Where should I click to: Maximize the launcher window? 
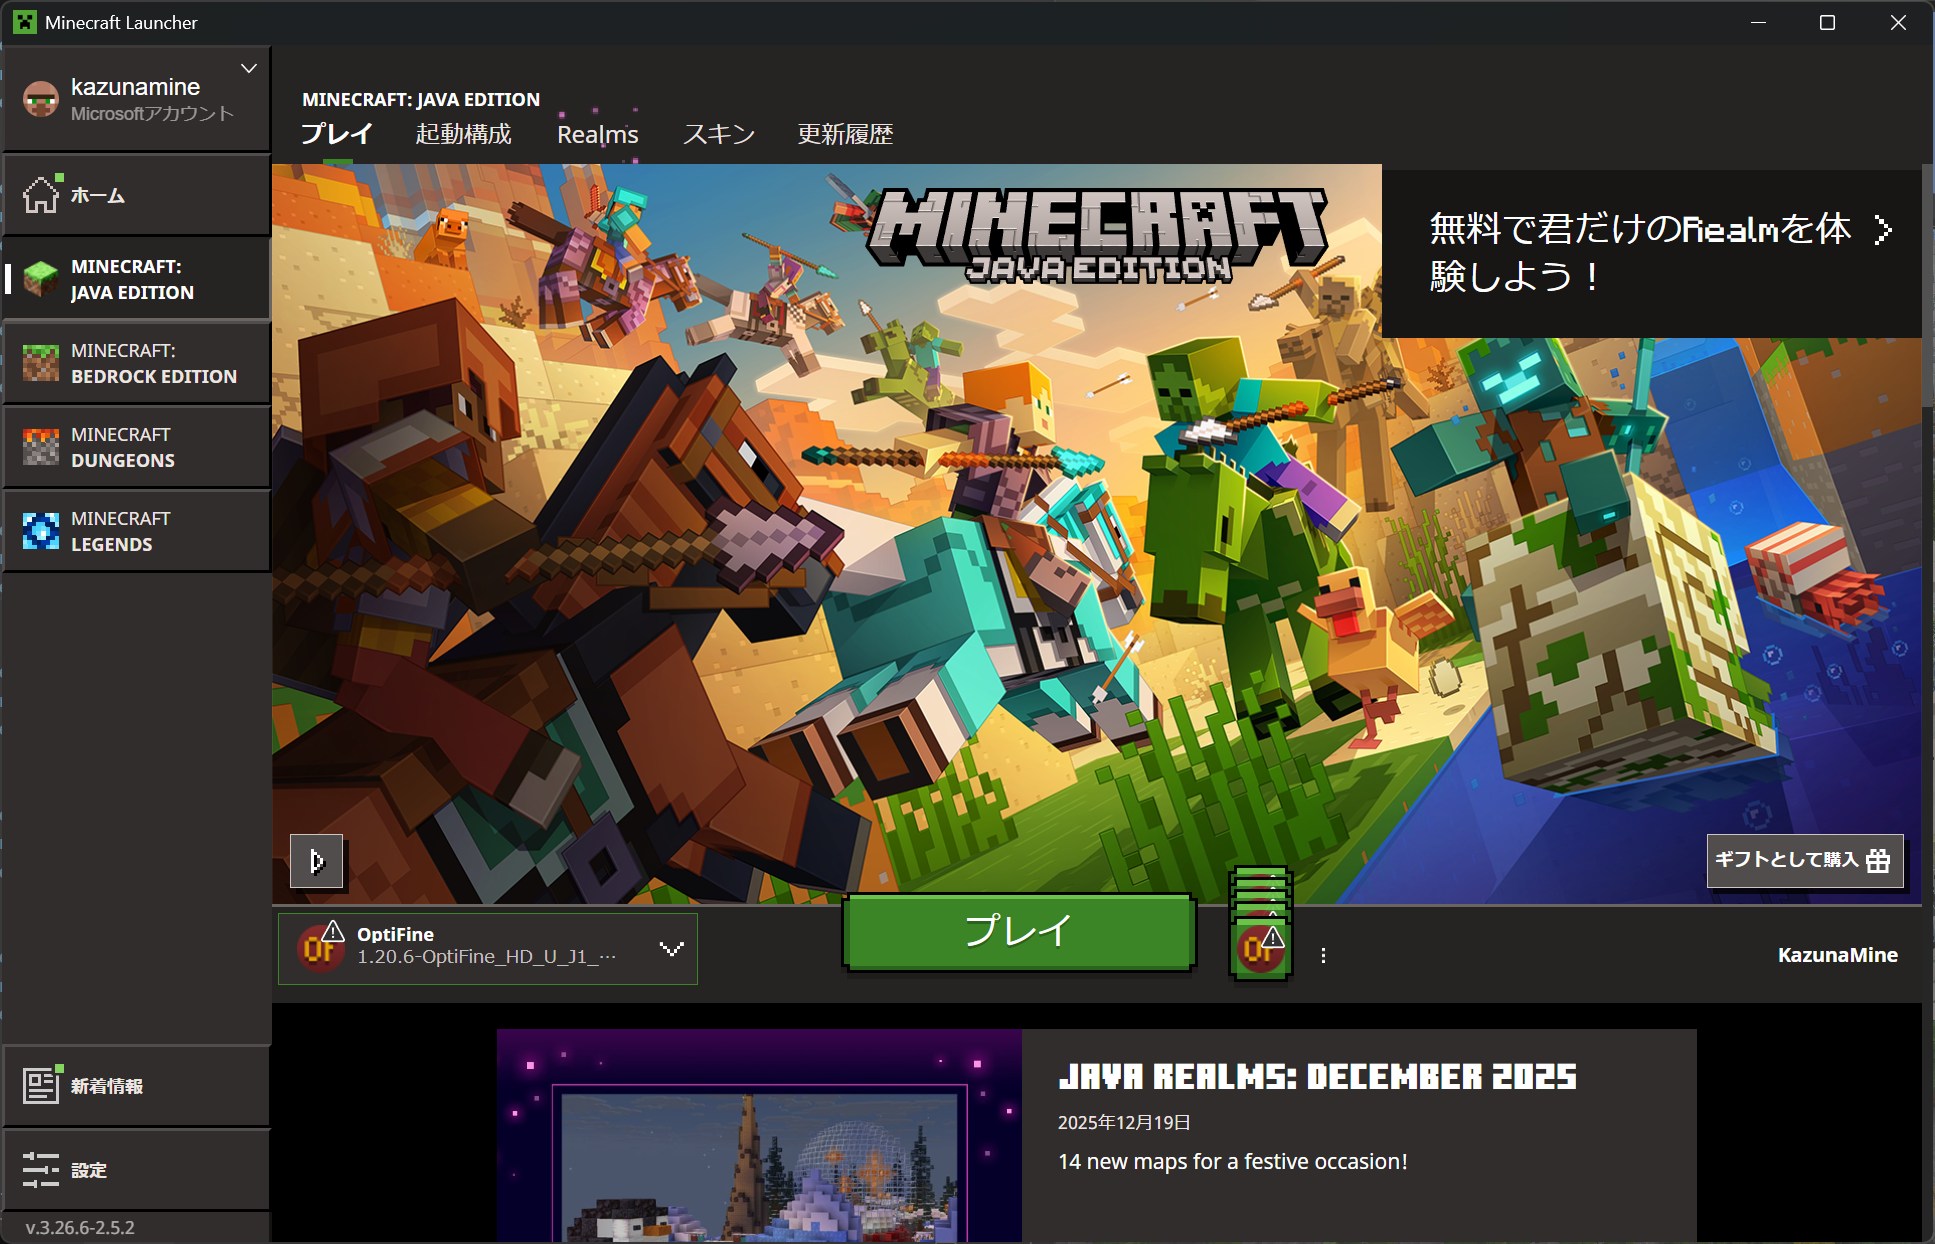coord(1827,22)
